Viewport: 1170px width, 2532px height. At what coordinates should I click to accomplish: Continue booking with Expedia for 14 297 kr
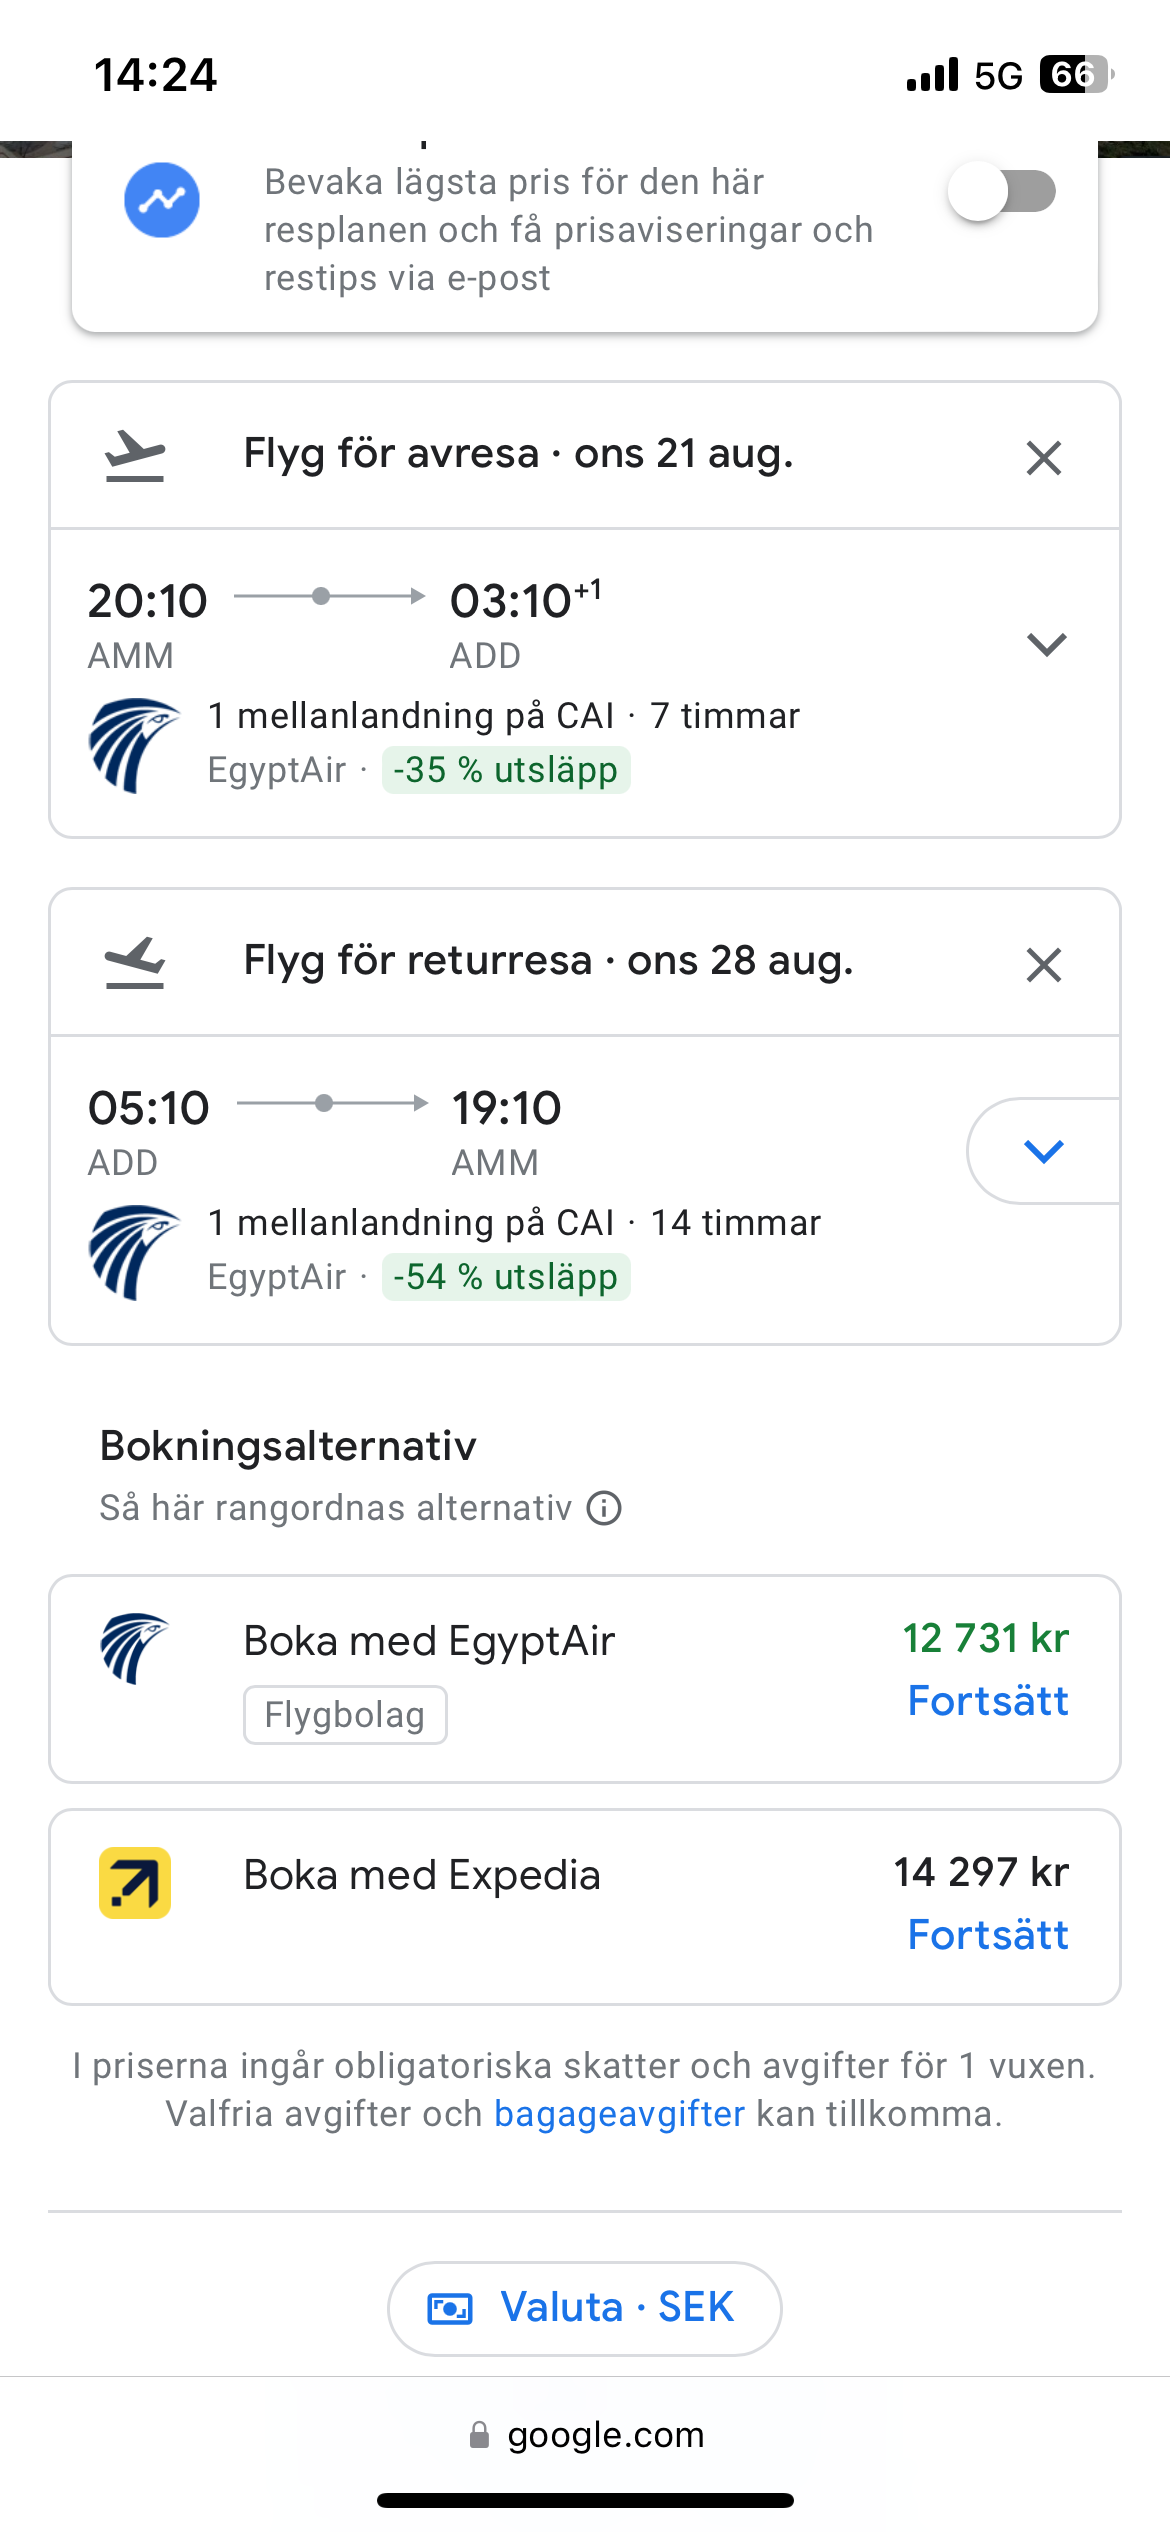tap(987, 1935)
